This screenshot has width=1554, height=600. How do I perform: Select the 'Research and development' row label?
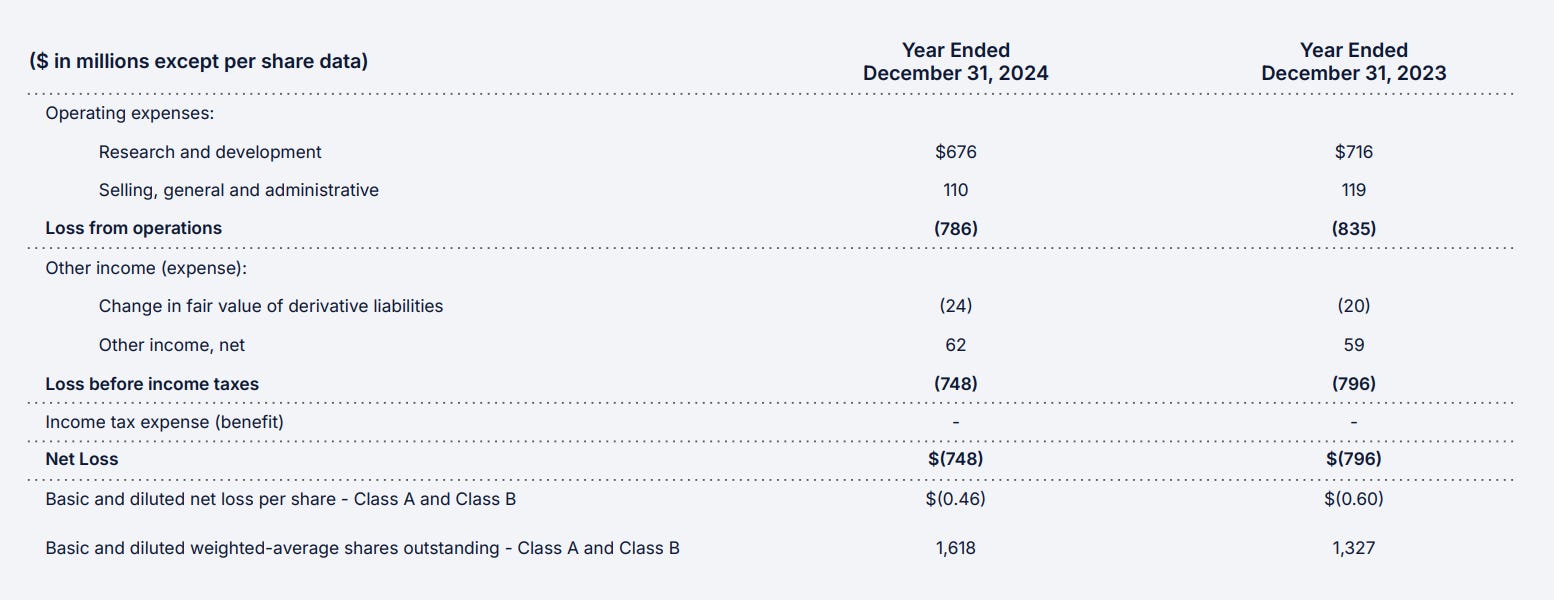(210, 152)
